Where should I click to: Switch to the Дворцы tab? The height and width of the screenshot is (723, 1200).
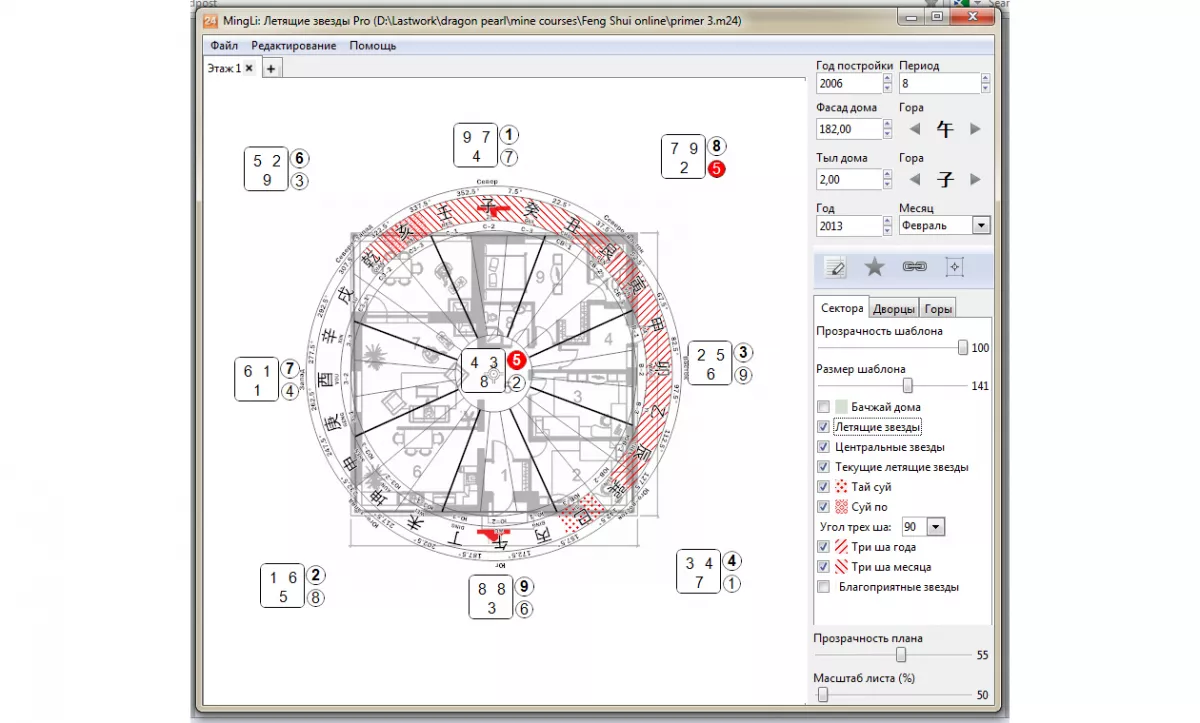click(894, 309)
